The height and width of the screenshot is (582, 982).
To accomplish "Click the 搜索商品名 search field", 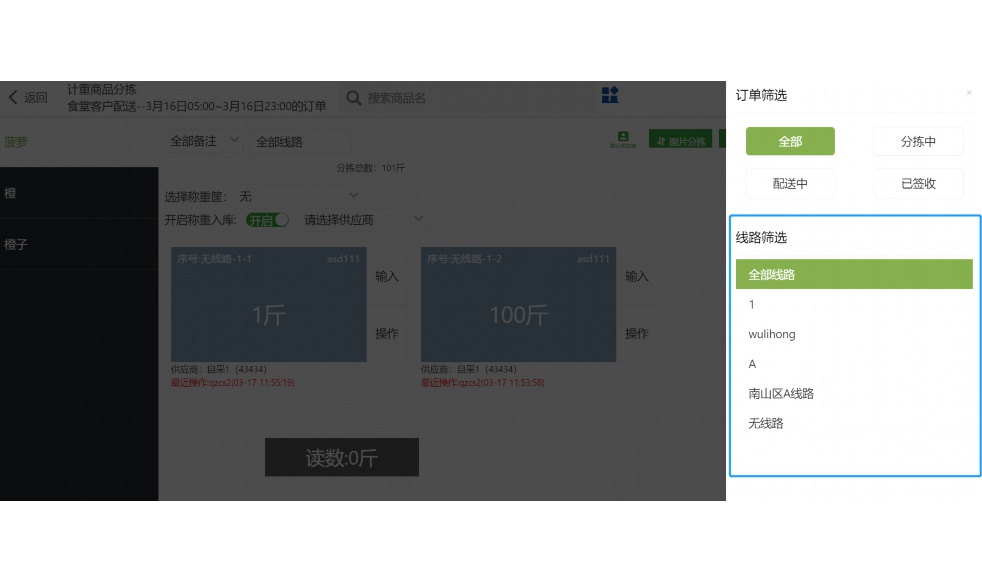I will [420, 97].
